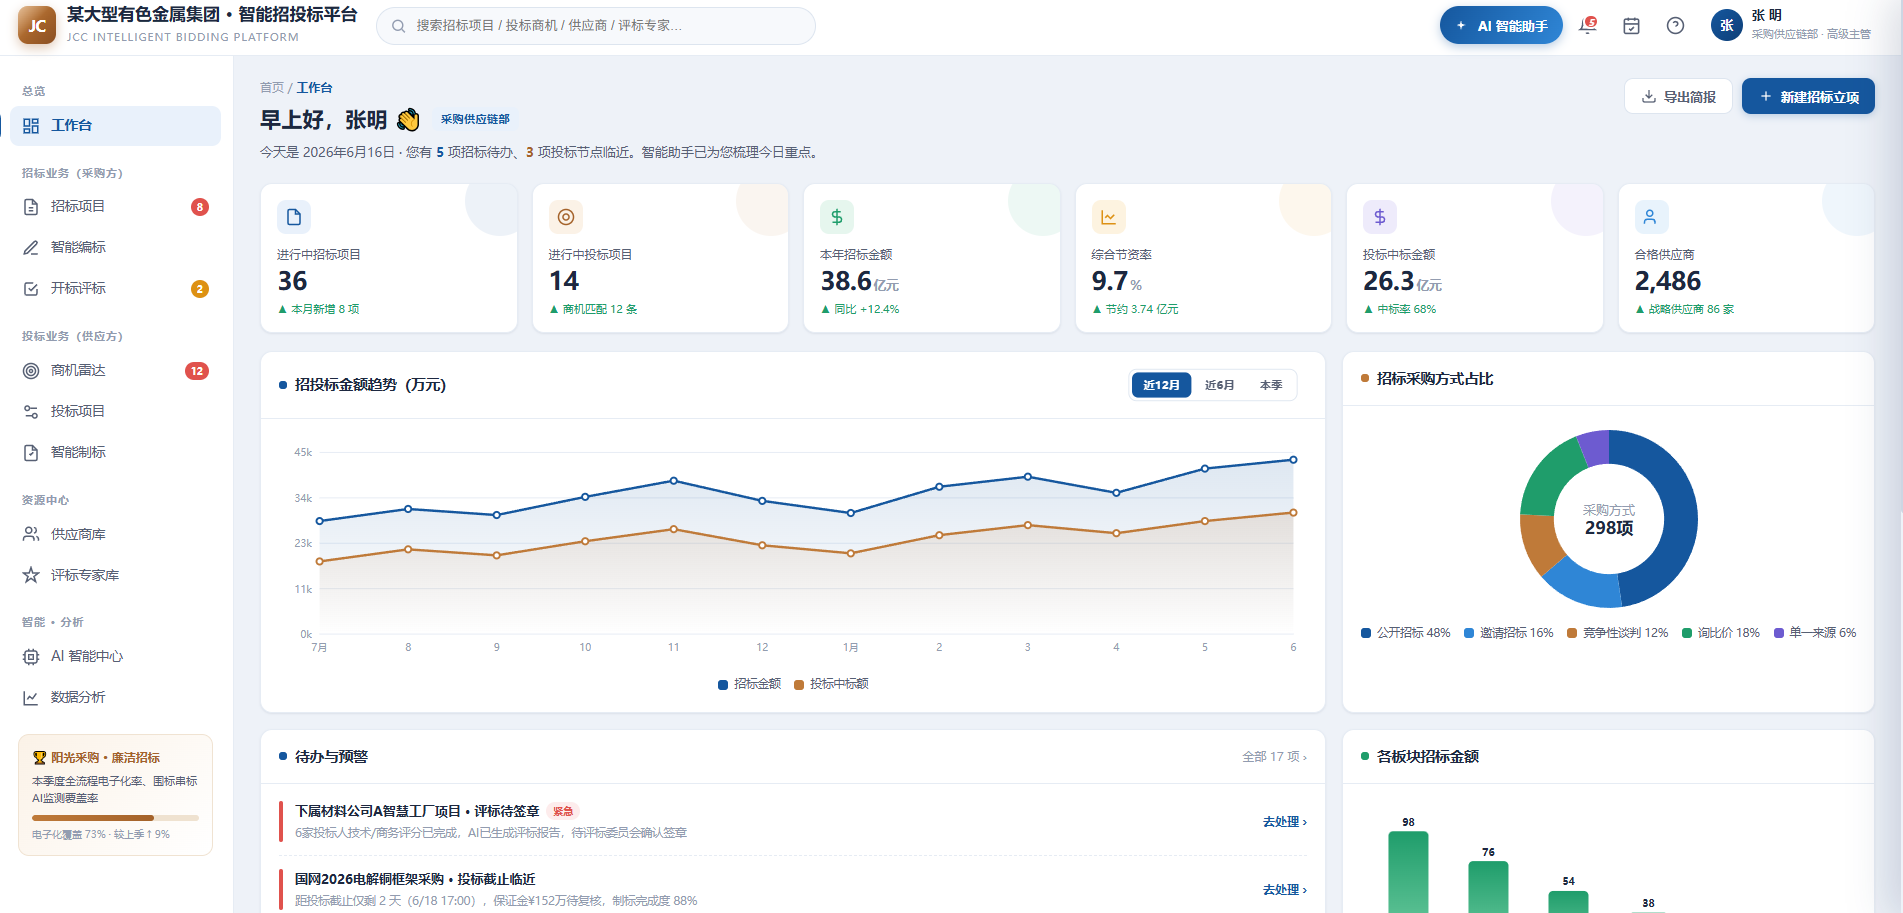Click the 数据分析 chart icon
The height and width of the screenshot is (913, 1903).
[31, 698]
